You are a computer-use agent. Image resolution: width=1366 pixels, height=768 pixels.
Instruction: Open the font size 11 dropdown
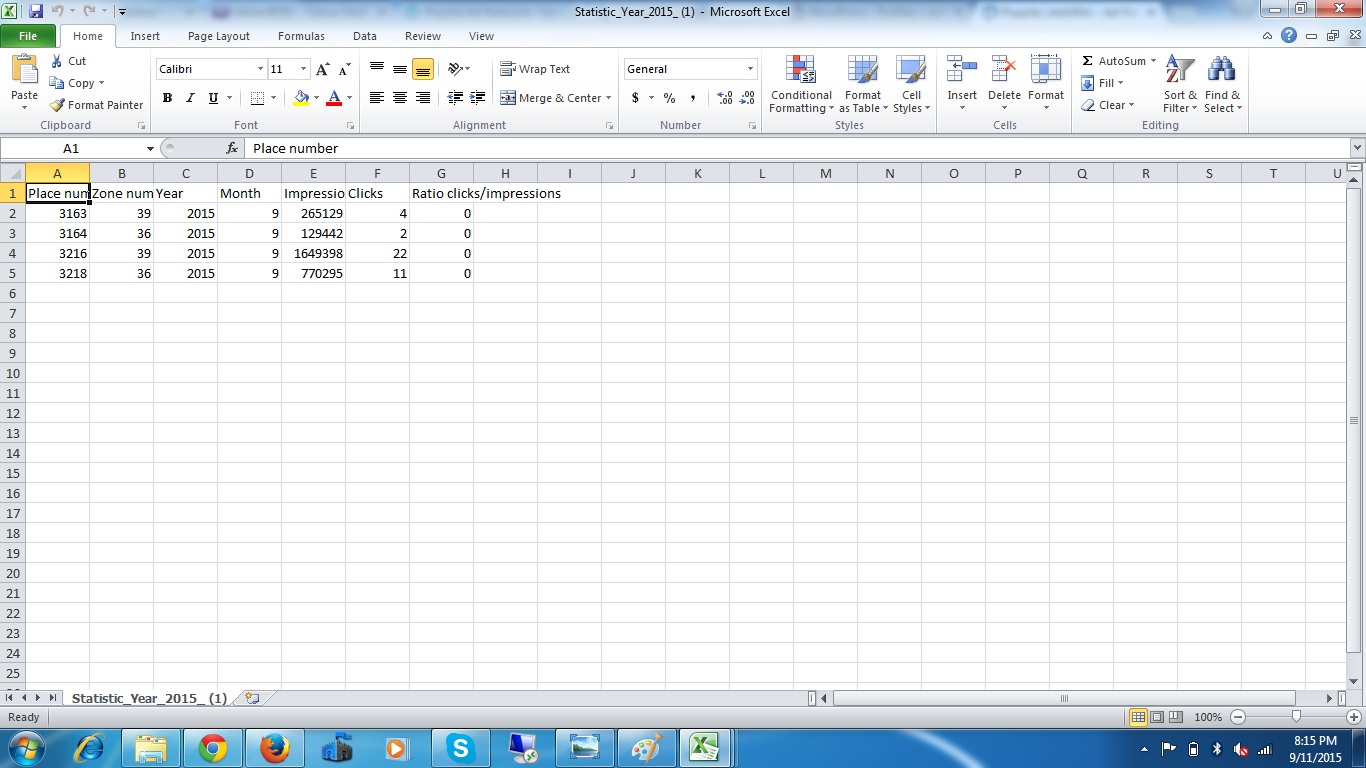click(304, 69)
